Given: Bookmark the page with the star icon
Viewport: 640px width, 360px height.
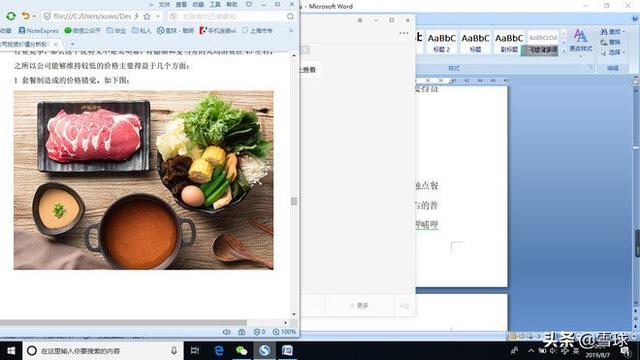Looking at the screenshot, I should pos(147,16).
